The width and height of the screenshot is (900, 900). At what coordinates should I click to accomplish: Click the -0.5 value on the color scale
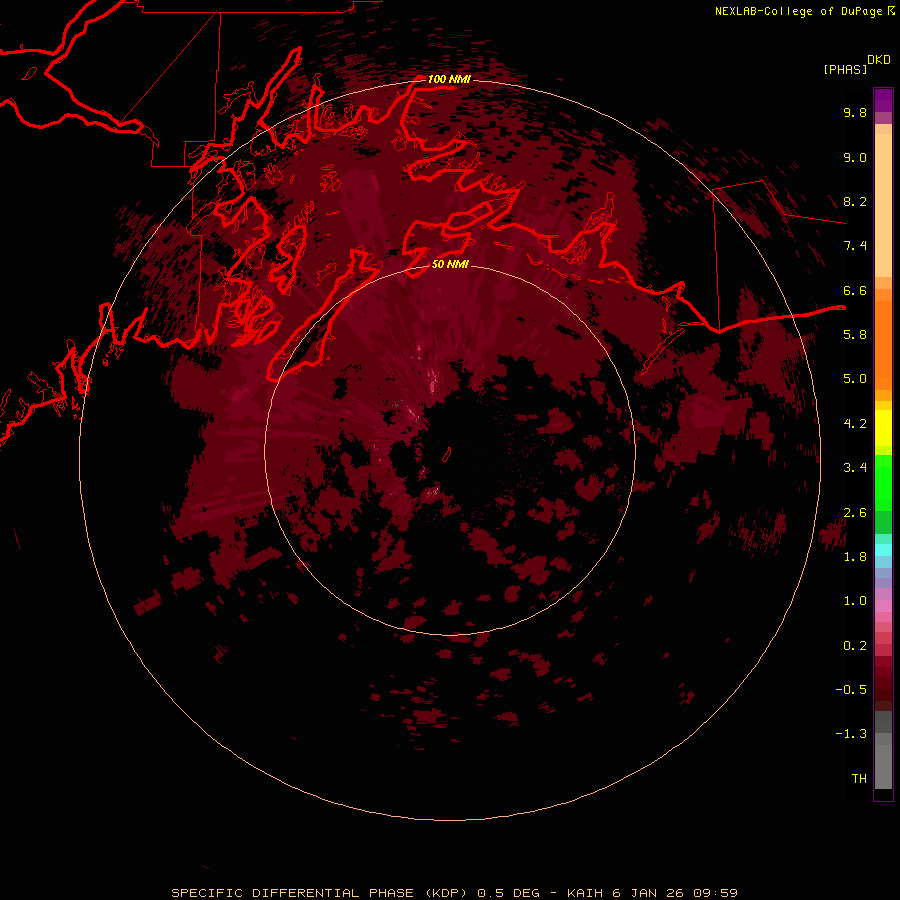[x=851, y=690]
